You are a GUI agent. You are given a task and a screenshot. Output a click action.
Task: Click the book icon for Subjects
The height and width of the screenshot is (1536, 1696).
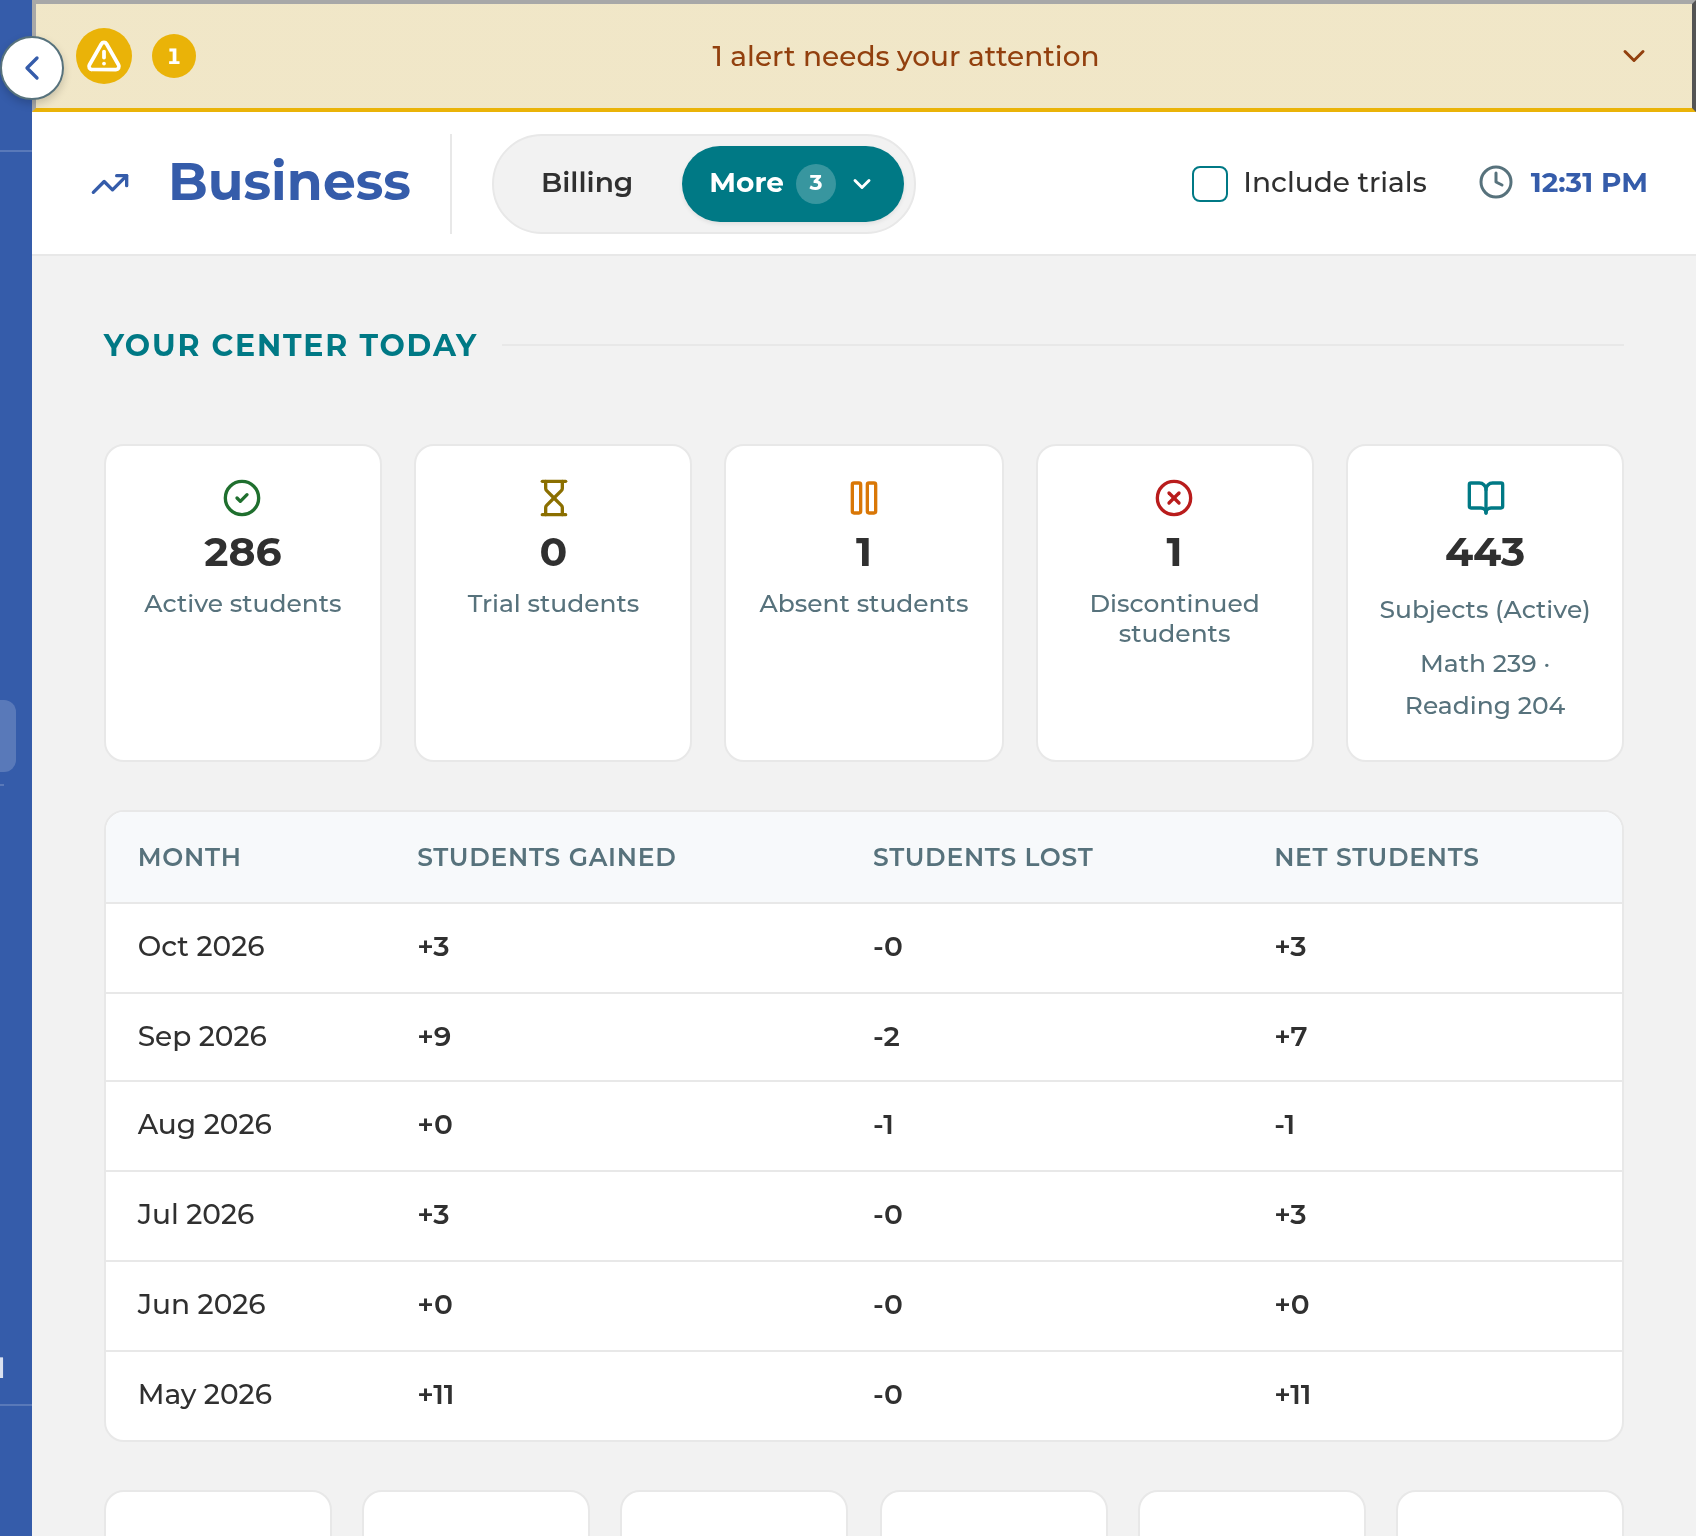pyautogui.click(x=1485, y=497)
